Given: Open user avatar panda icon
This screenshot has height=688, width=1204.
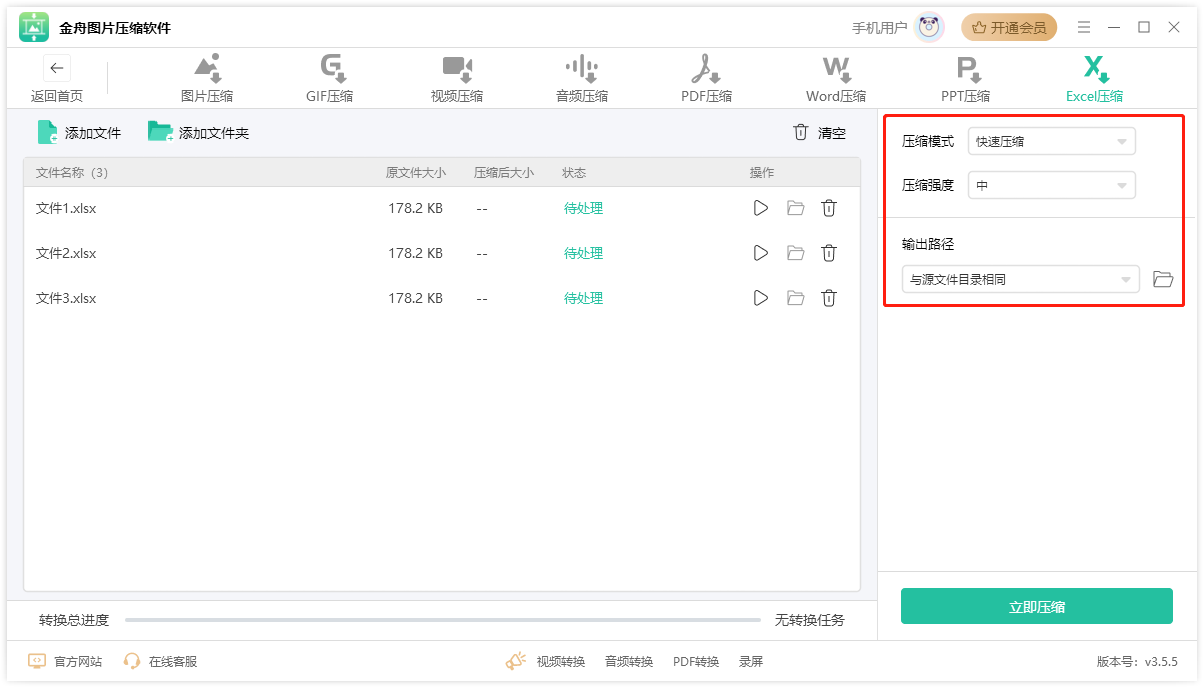Looking at the screenshot, I should click(x=930, y=27).
